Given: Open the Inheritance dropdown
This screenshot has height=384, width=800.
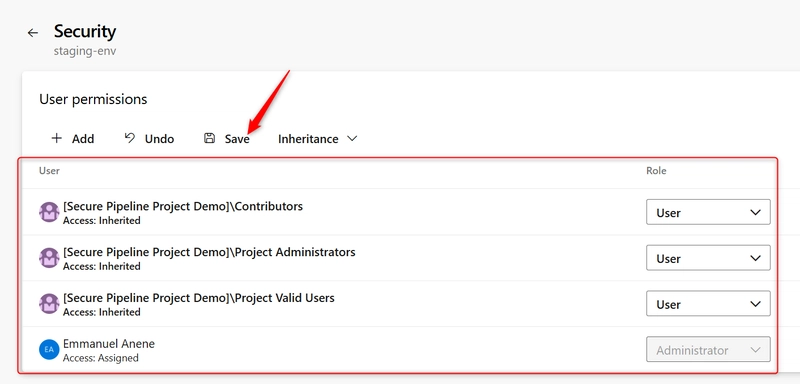Looking at the screenshot, I should tap(317, 139).
